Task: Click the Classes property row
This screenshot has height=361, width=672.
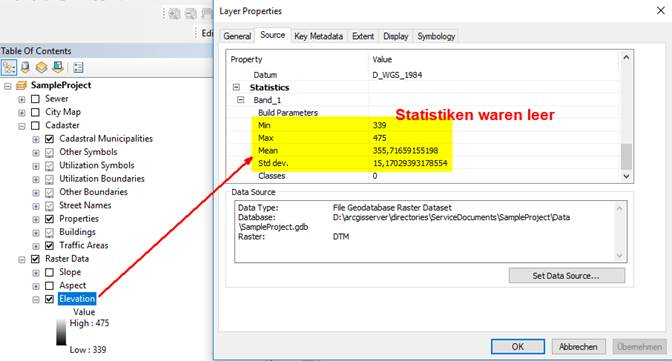Action: click(423, 176)
